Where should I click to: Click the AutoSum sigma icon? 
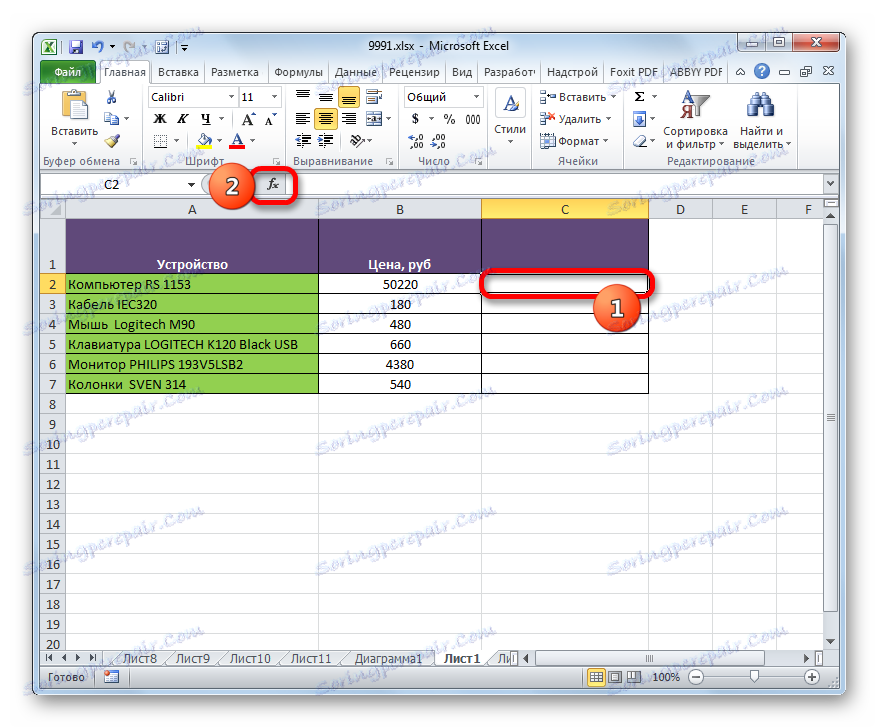pyautogui.click(x=639, y=97)
